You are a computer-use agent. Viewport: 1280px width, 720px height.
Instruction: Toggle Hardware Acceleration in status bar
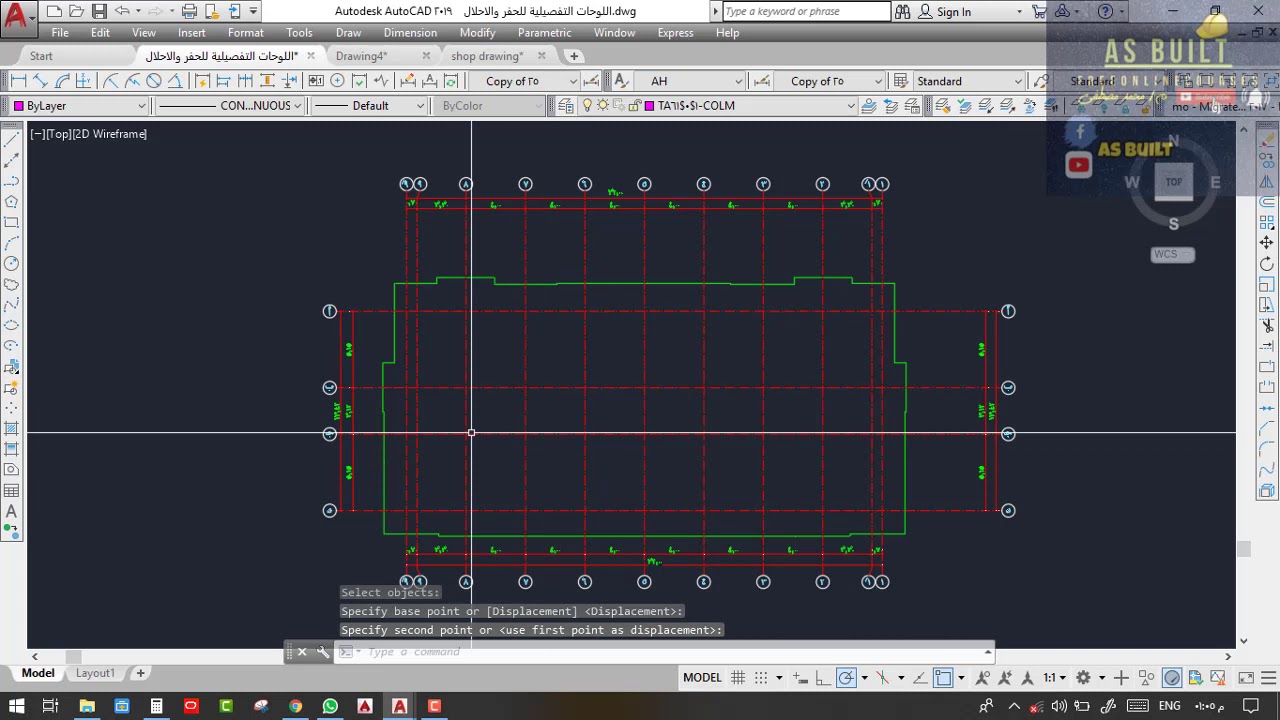(1172, 678)
